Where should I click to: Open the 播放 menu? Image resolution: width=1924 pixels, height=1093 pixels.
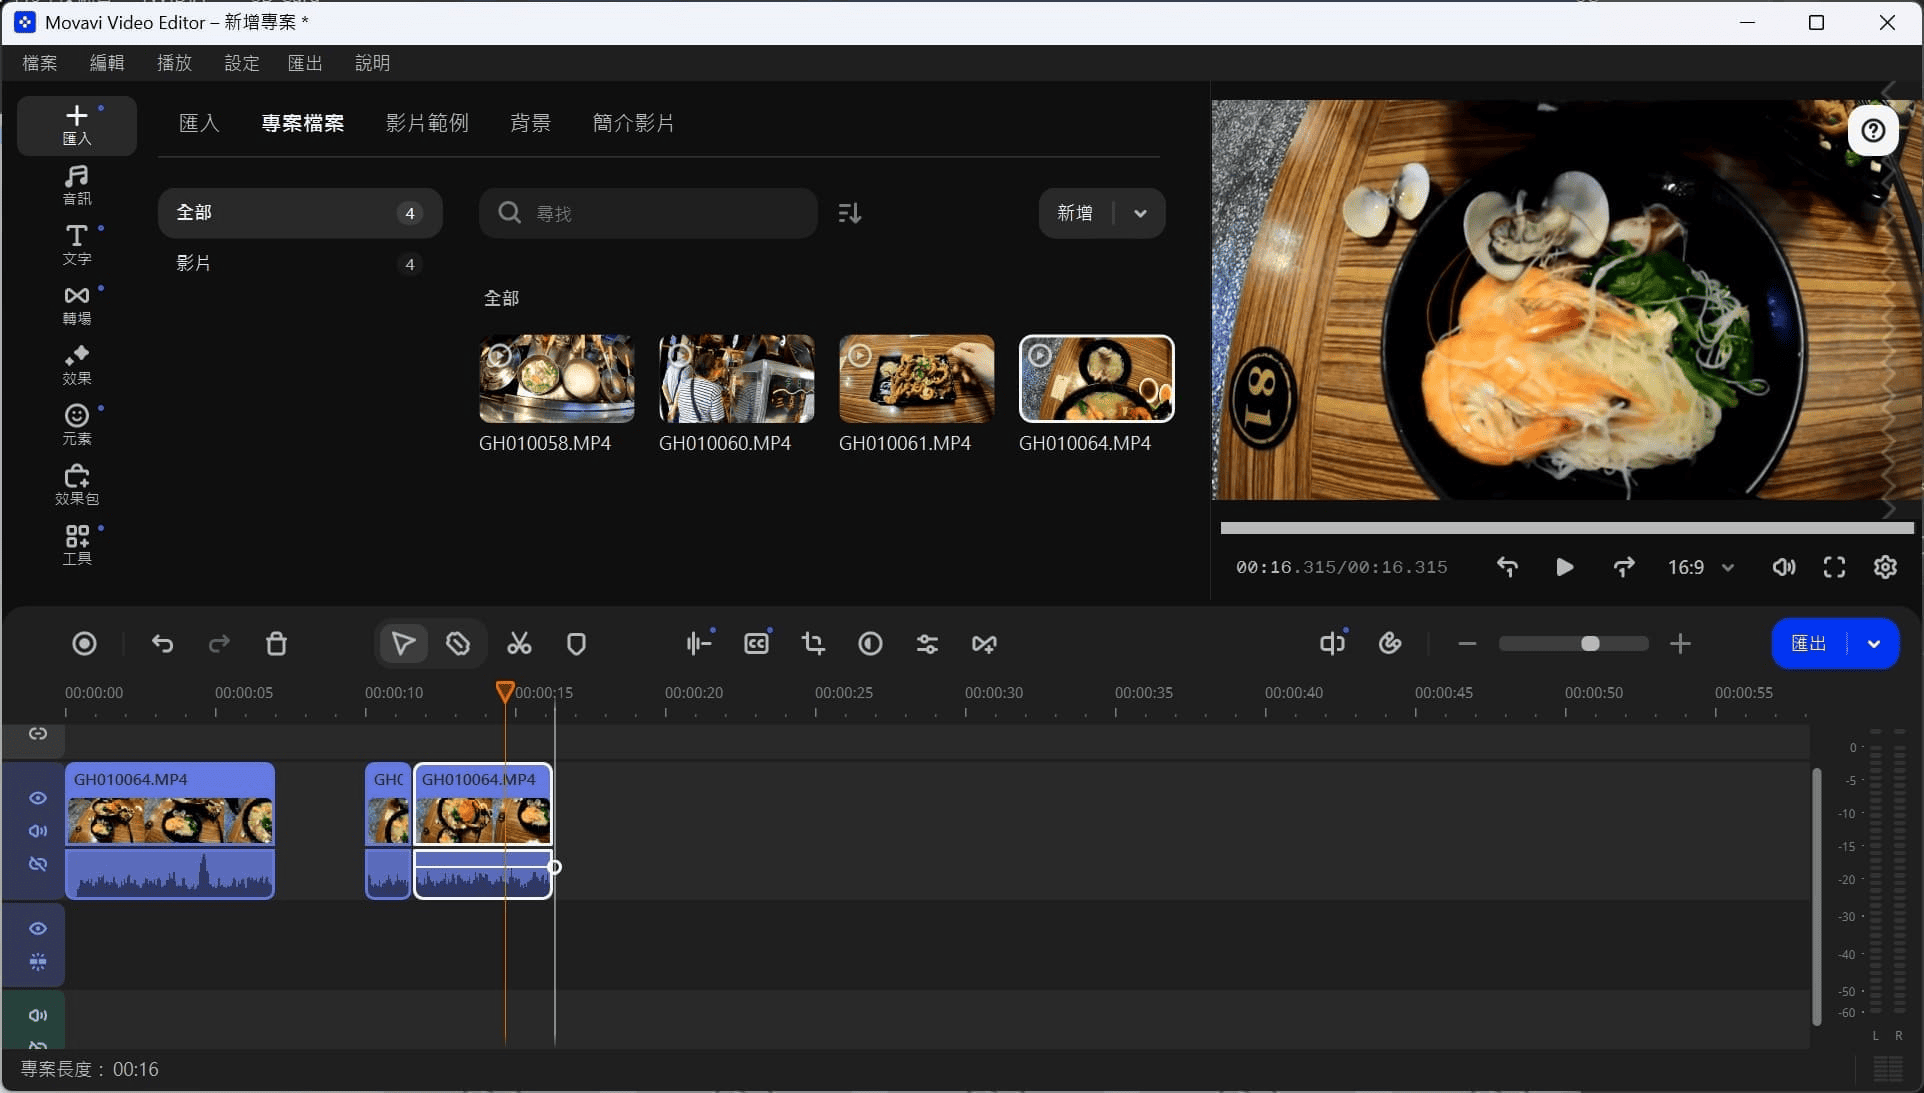(174, 63)
